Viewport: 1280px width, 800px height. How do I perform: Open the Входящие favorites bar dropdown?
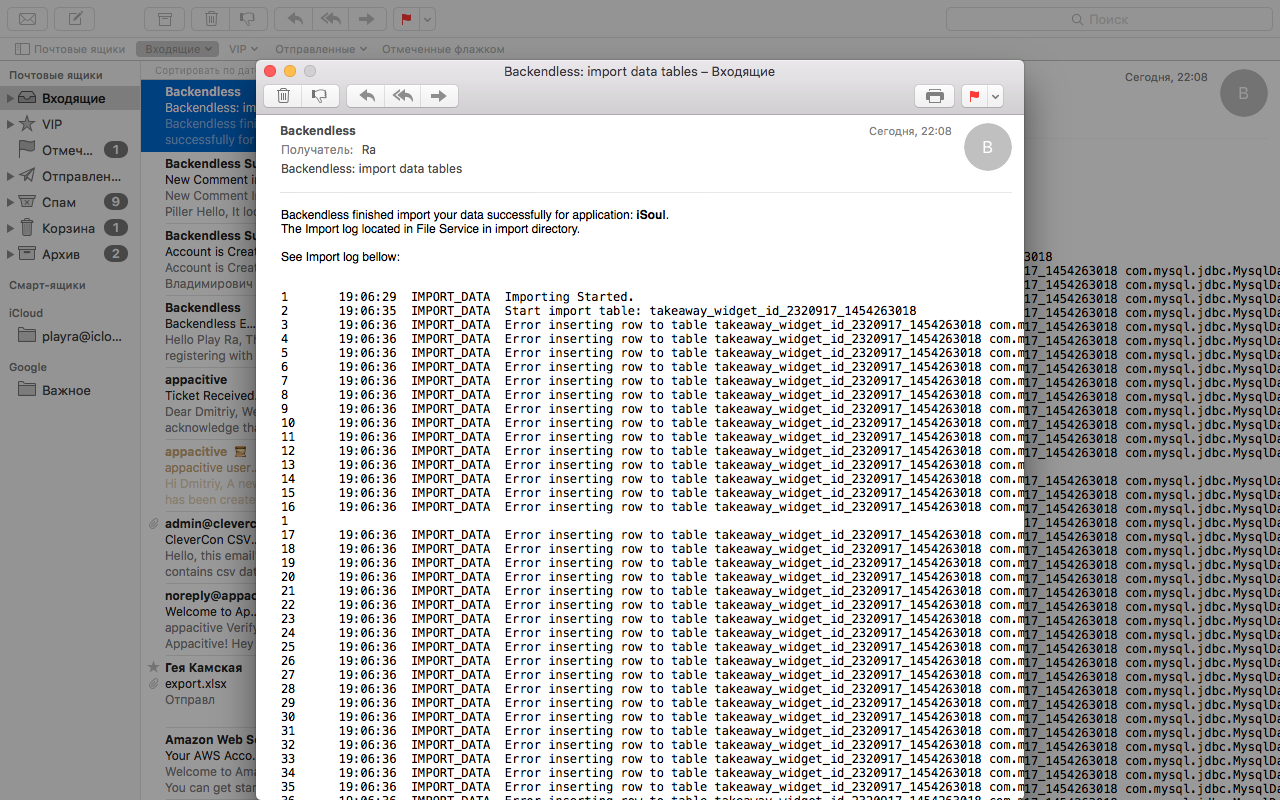point(179,49)
